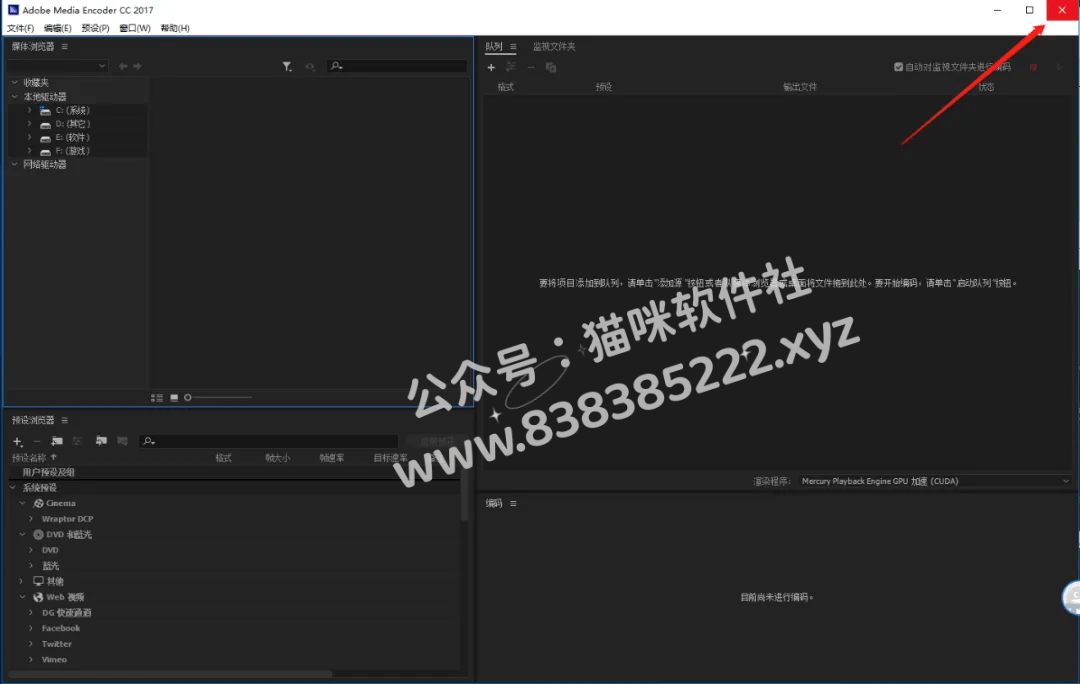Image resolution: width=1080 pixels, height=684 pixels.
Task: Click the Add Output icon in Queue toolbar
Action: coord(511,67)
